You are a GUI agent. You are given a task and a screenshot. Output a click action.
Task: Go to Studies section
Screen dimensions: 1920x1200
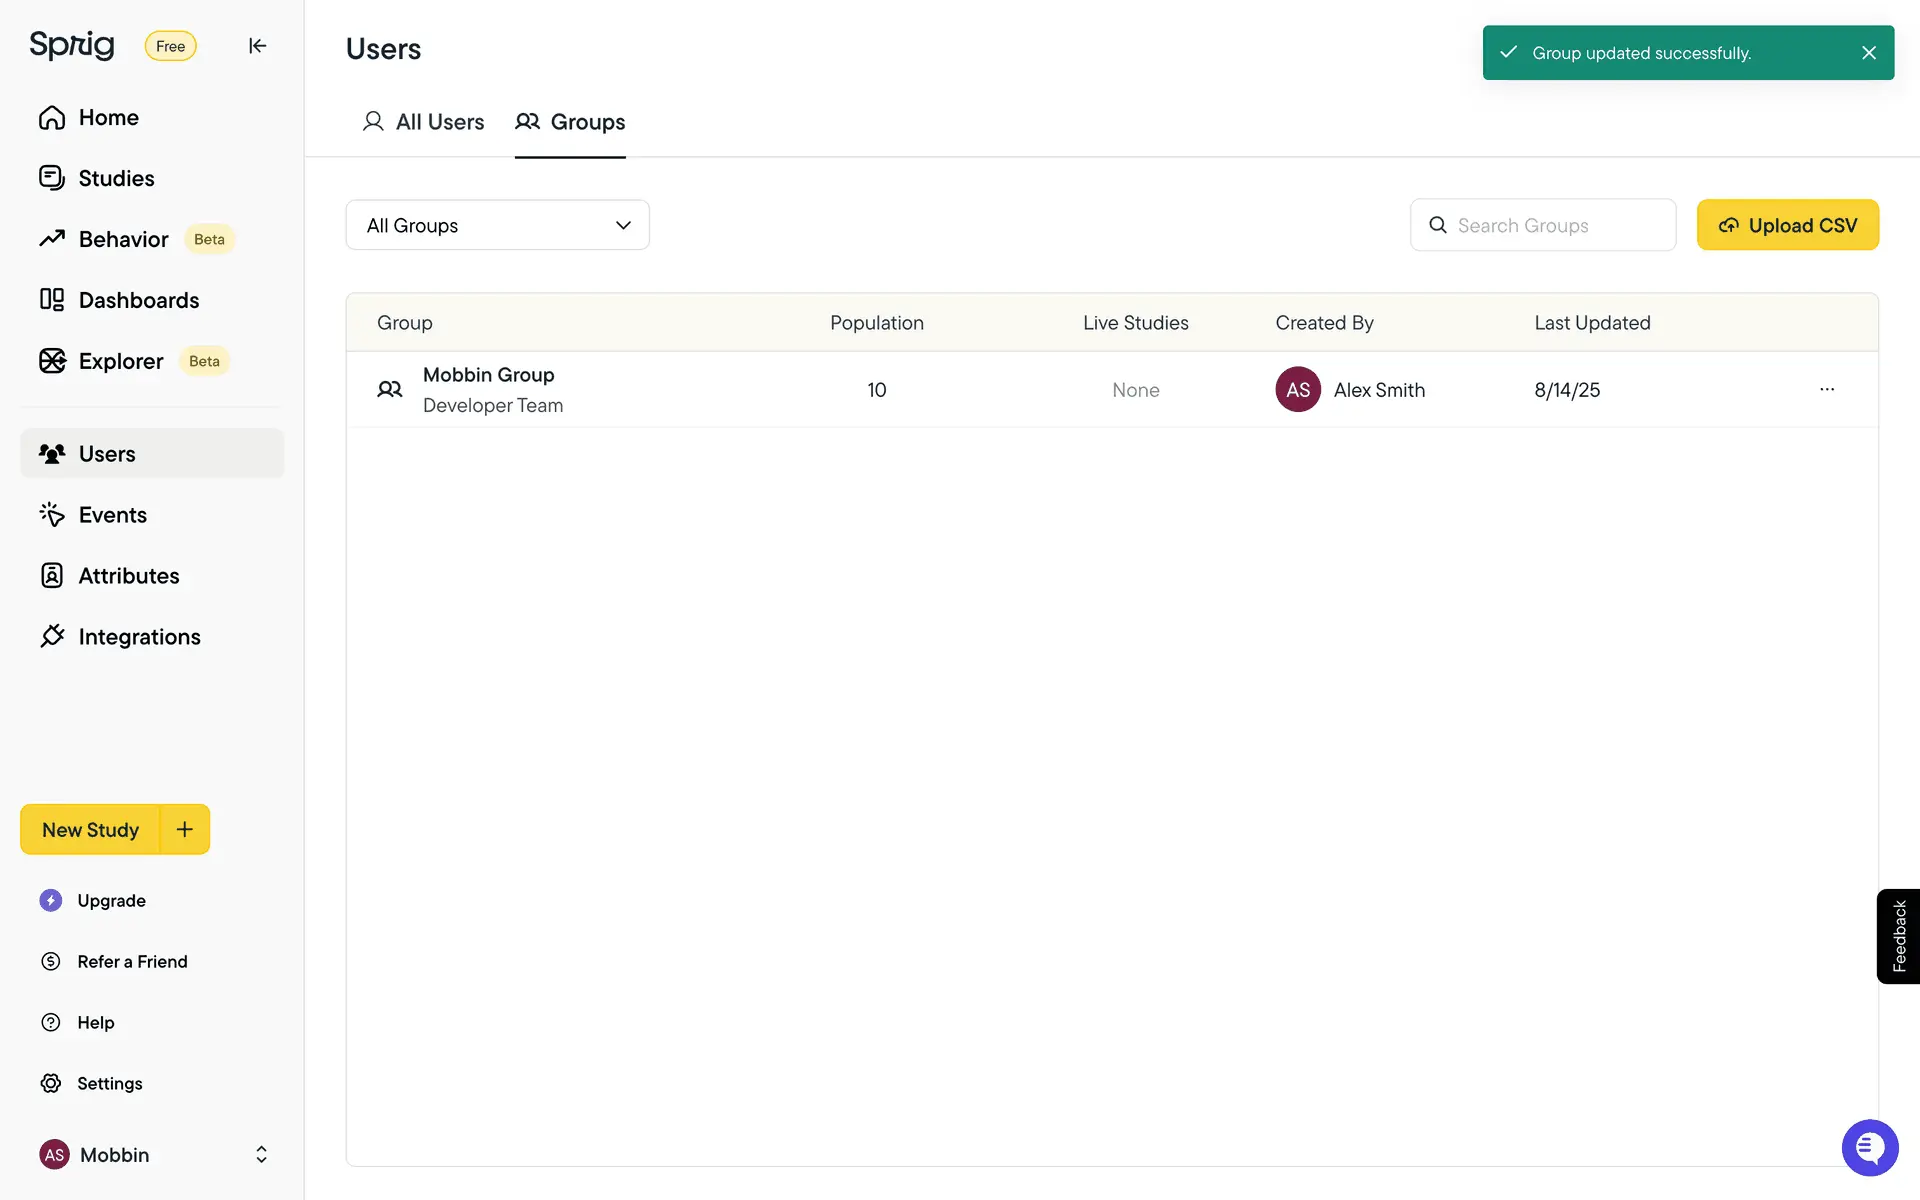(116, 179)
